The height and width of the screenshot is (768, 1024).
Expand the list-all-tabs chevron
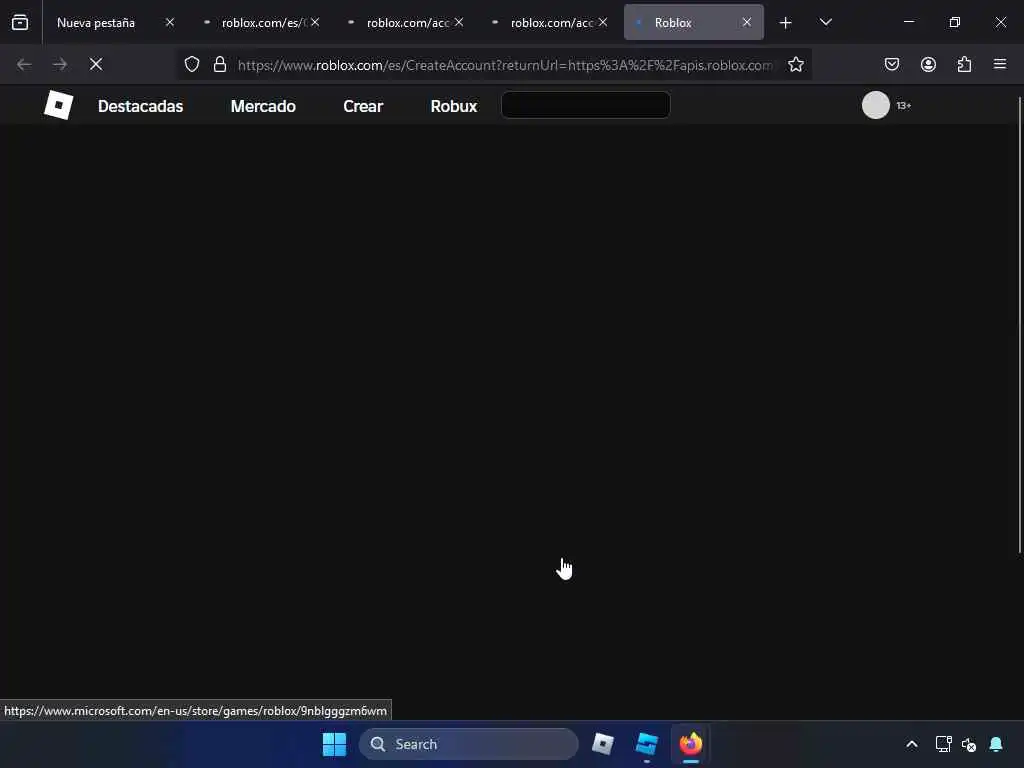tap(825, 22)
